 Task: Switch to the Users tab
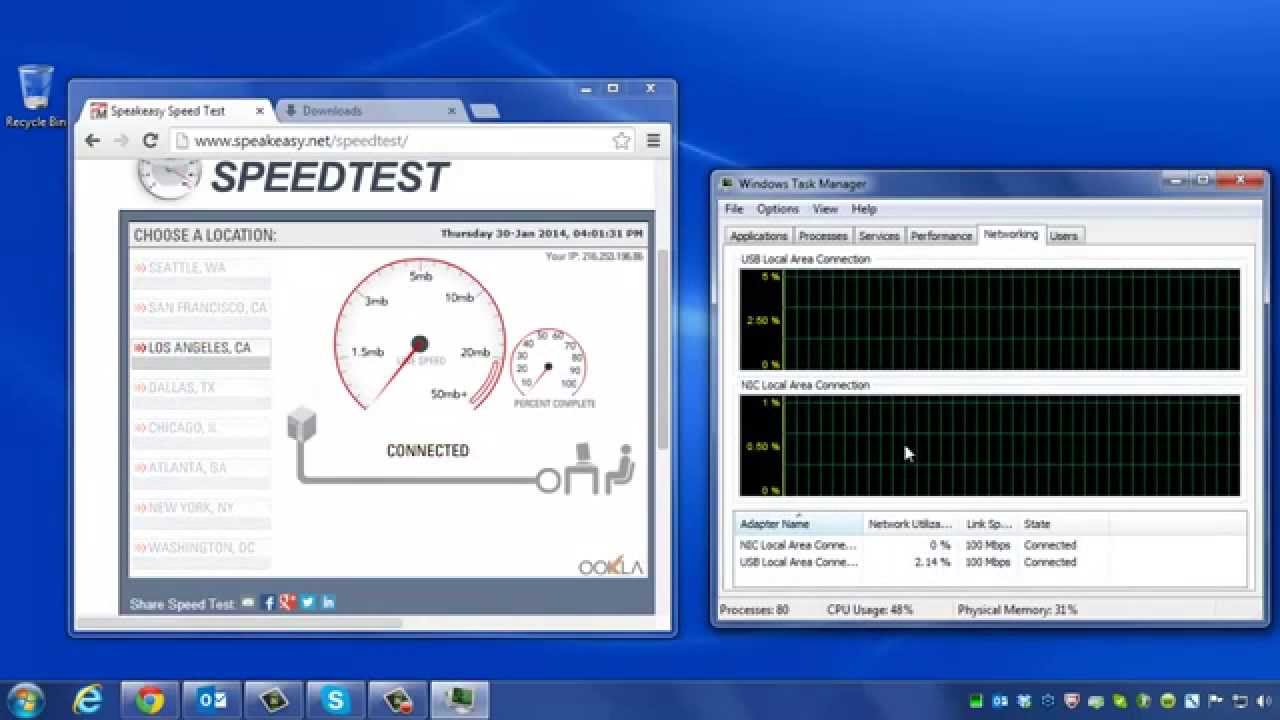click(x=1064, y=236)
